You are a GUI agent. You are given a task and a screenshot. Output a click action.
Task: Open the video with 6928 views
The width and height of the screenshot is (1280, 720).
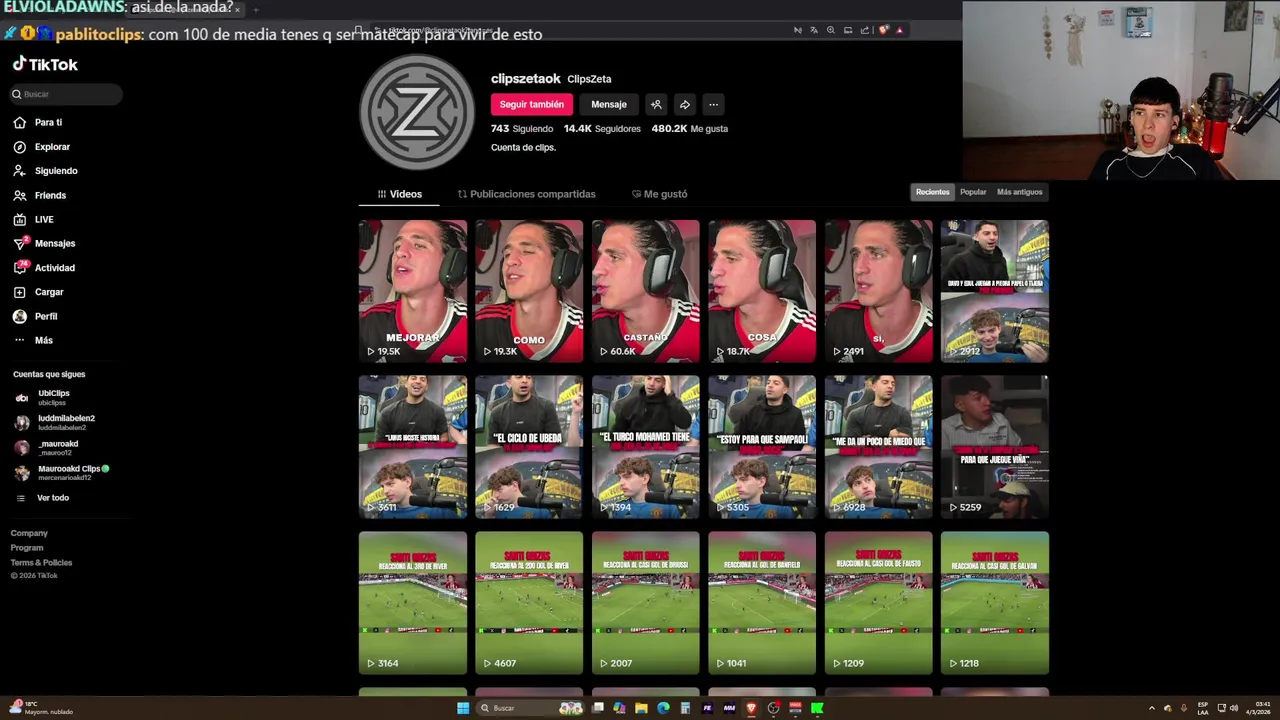[x=879, y=447]
